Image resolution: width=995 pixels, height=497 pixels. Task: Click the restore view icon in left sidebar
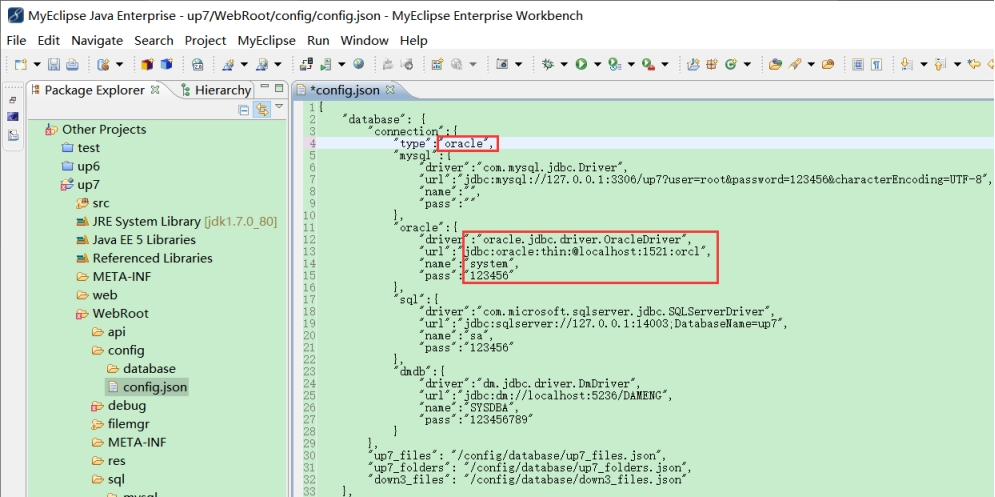point(13,100)
